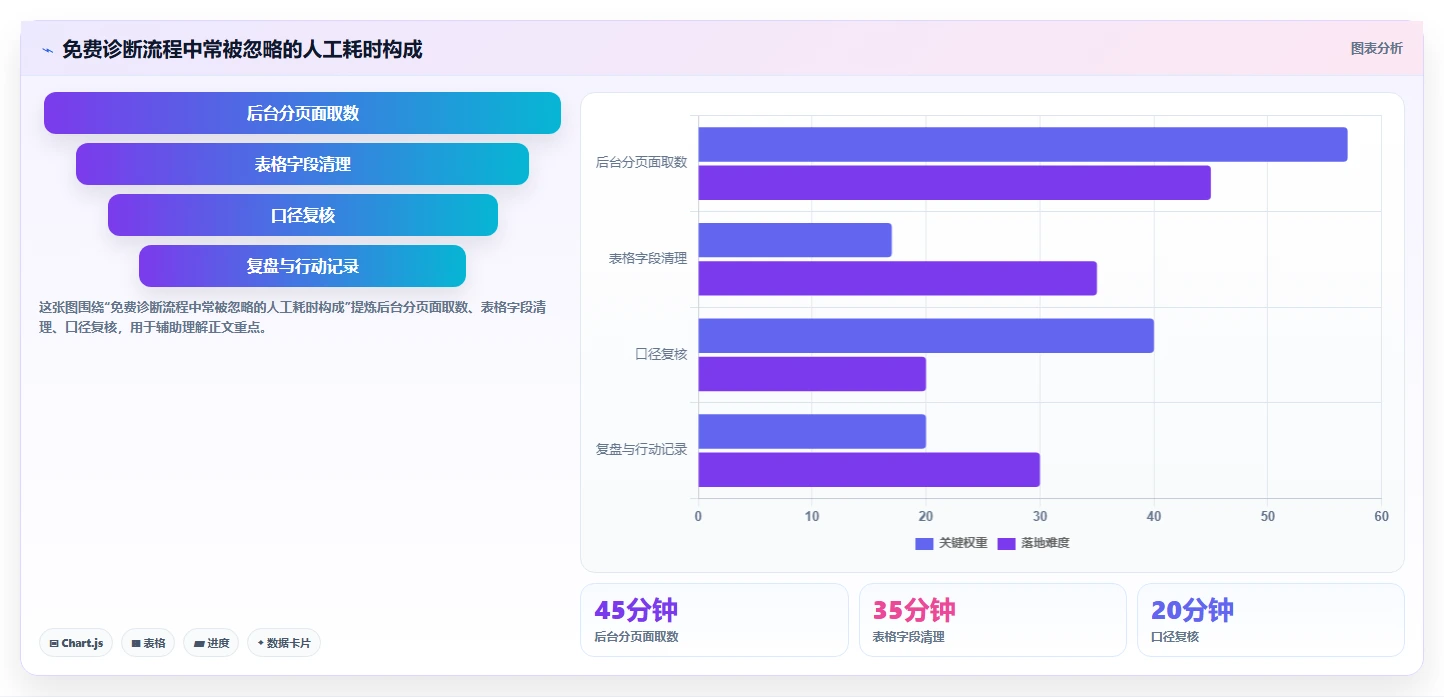Click the description paragraph starting 这张图围绕
1444x697 pixels.
tap(292, 317)
